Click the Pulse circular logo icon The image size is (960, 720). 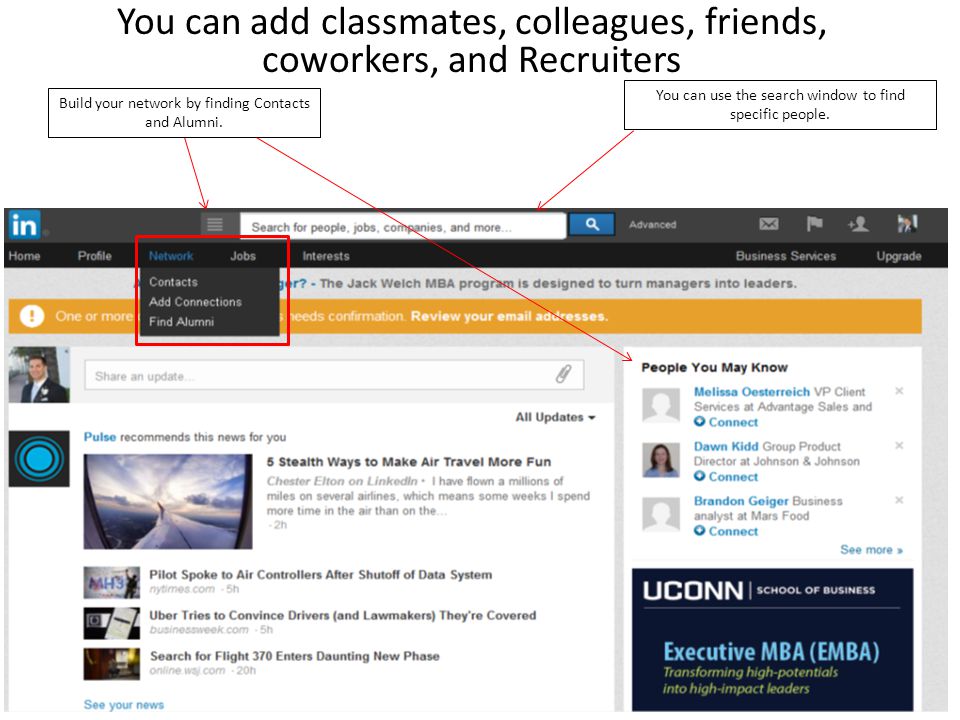click(39, 459)
